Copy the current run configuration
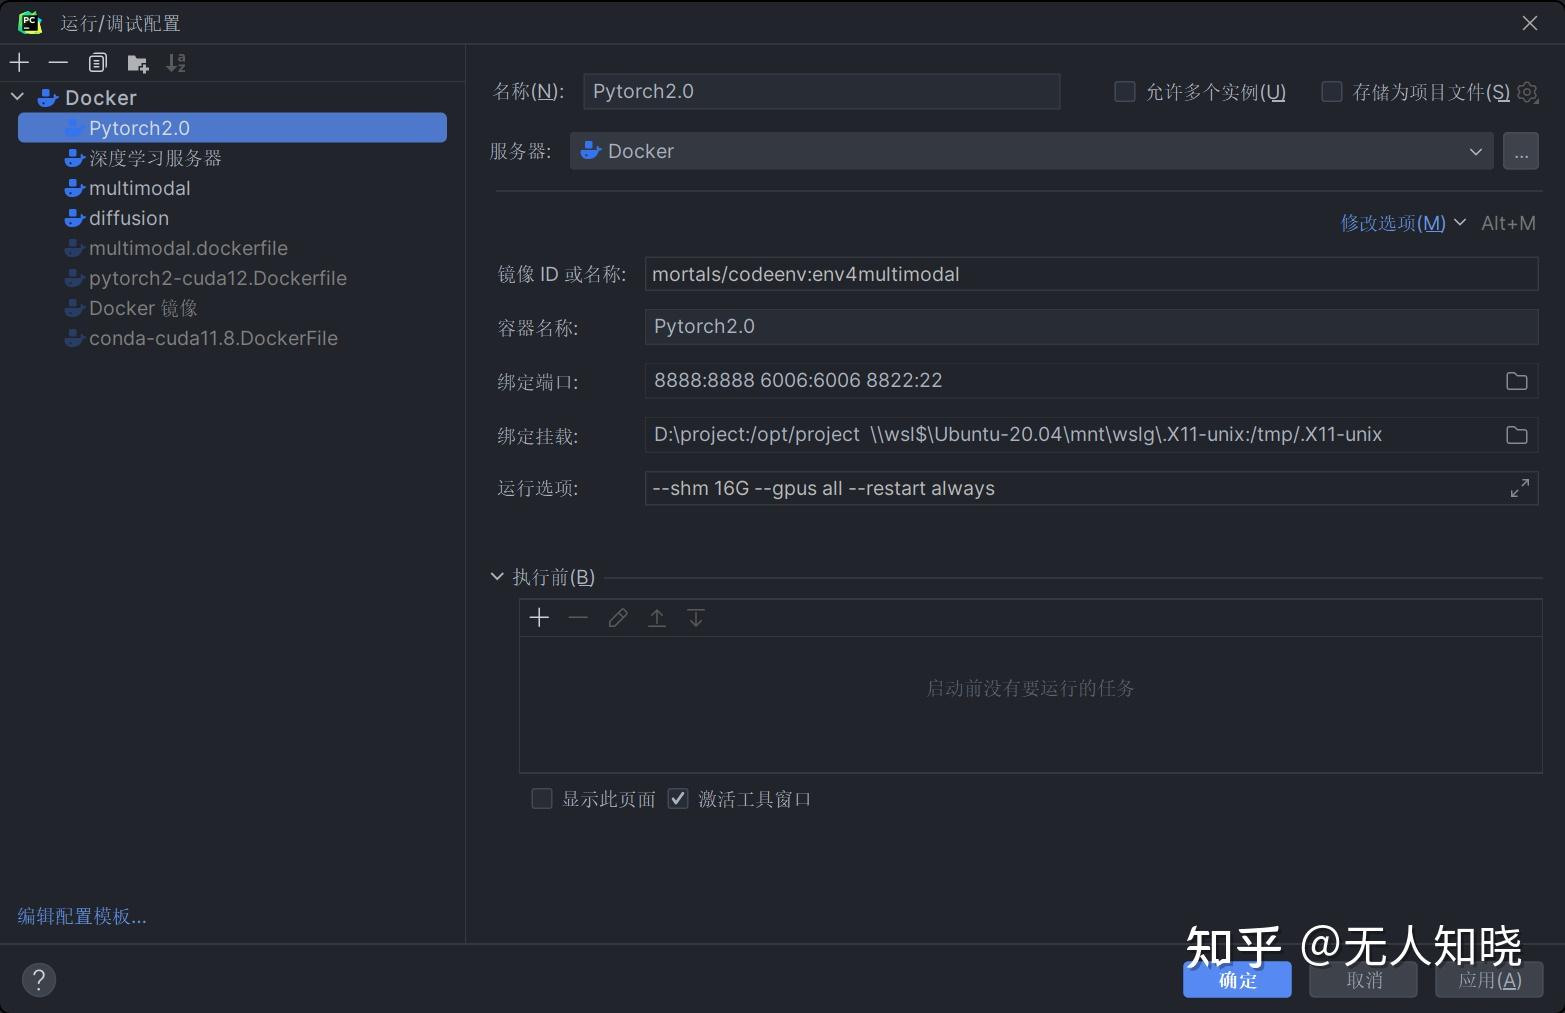The image size is (1565, 1013). coord(97,62)
